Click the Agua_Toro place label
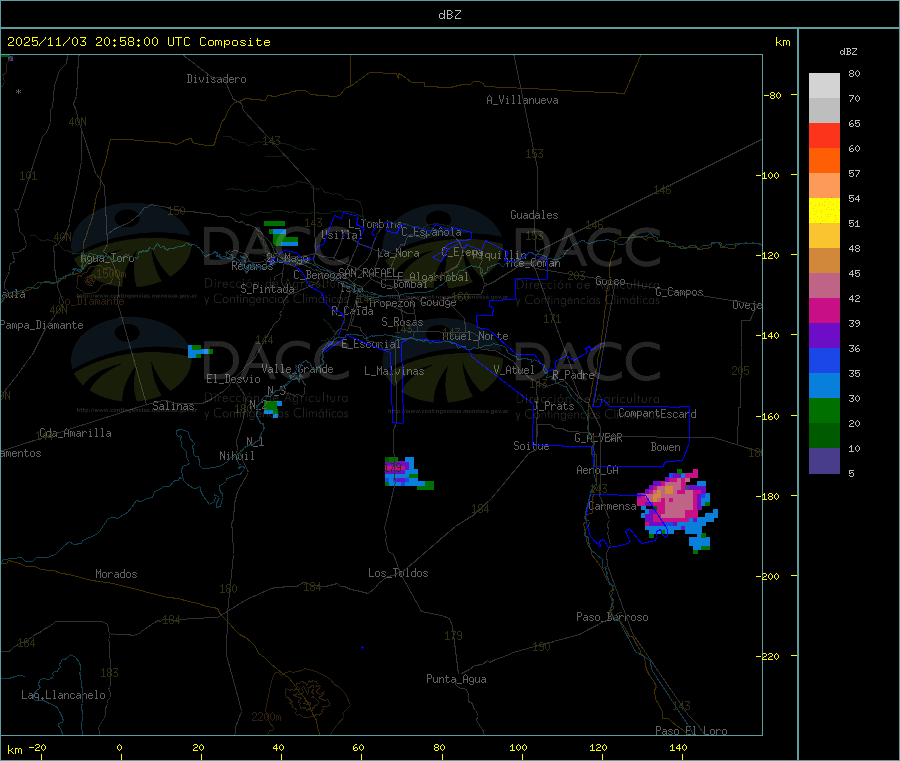The height and width of the screenshot is (761, 900). (107, 258)
